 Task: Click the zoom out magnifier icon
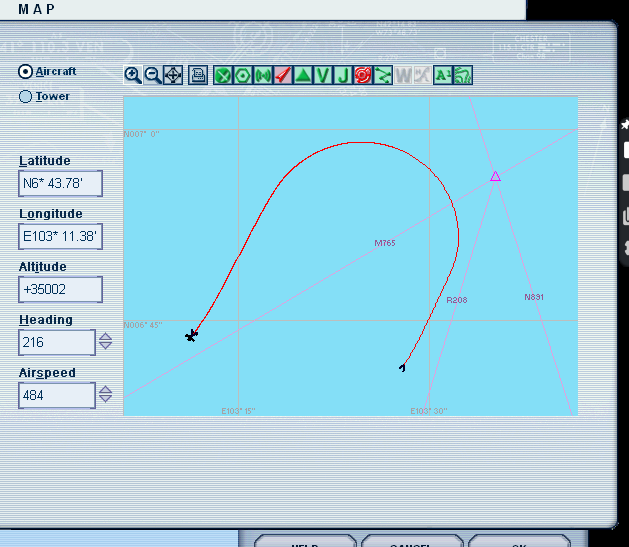click(153, 75)
